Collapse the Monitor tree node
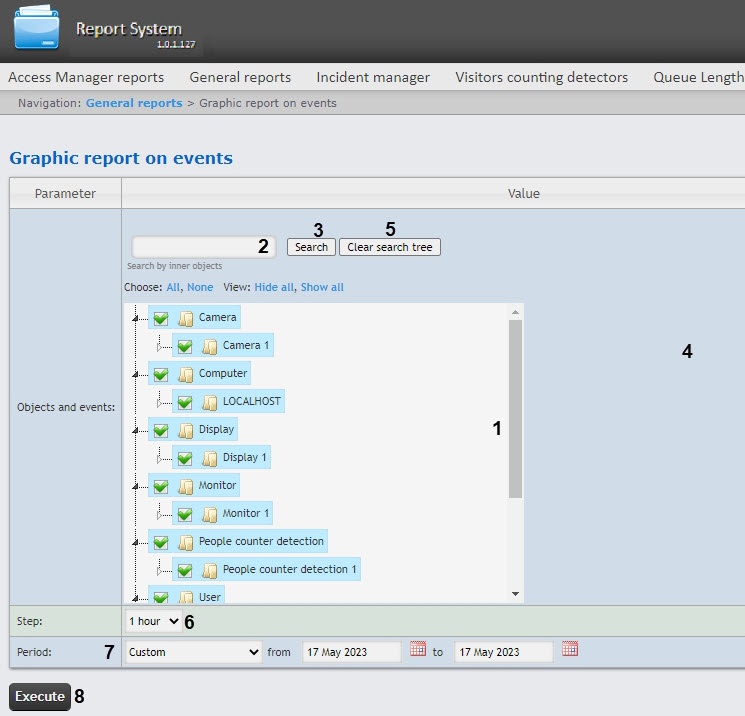 135,487
